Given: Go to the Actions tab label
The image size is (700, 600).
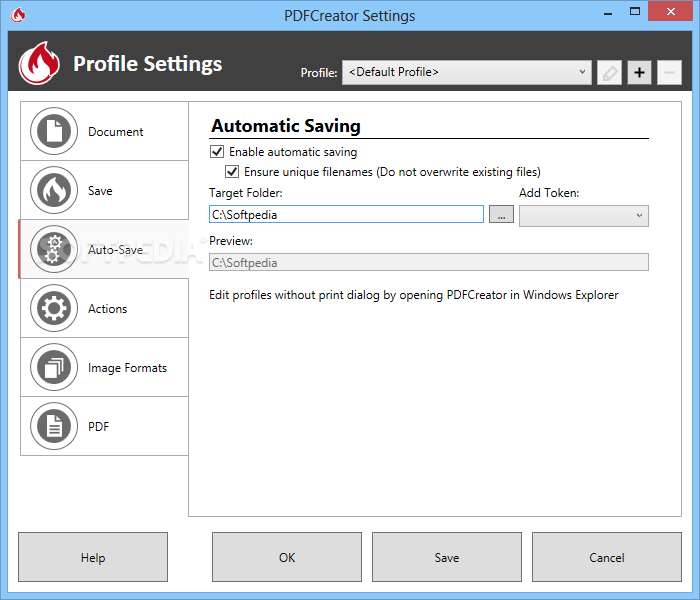Looking at the screenshot, I should [x=107, y=308].
